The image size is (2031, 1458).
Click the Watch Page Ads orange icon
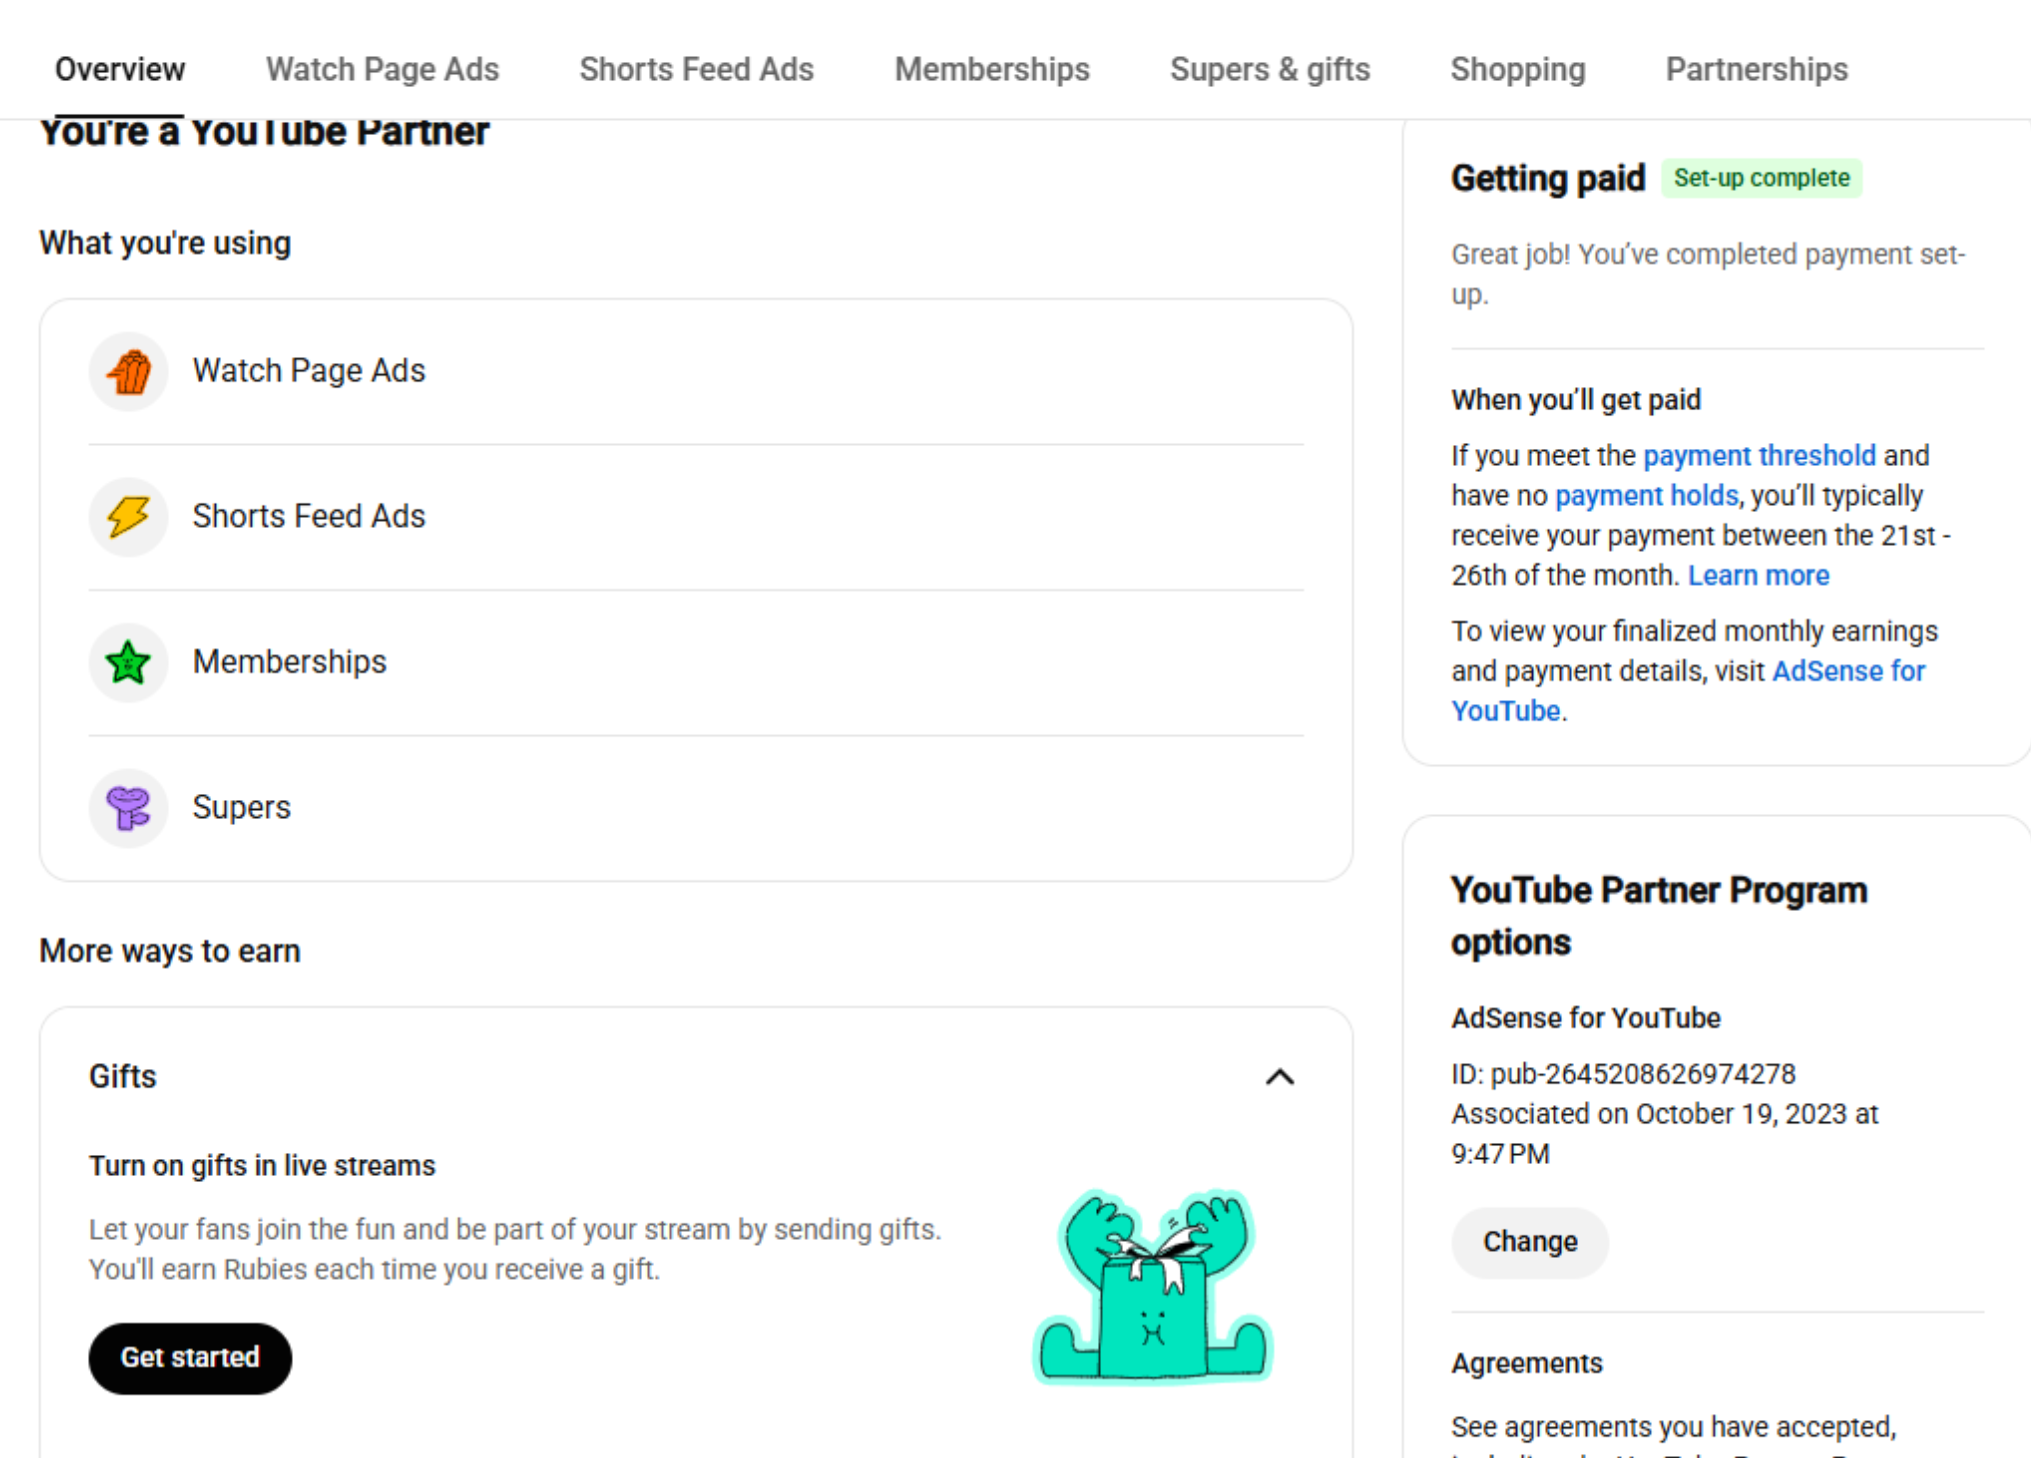(x=129, y=372)
